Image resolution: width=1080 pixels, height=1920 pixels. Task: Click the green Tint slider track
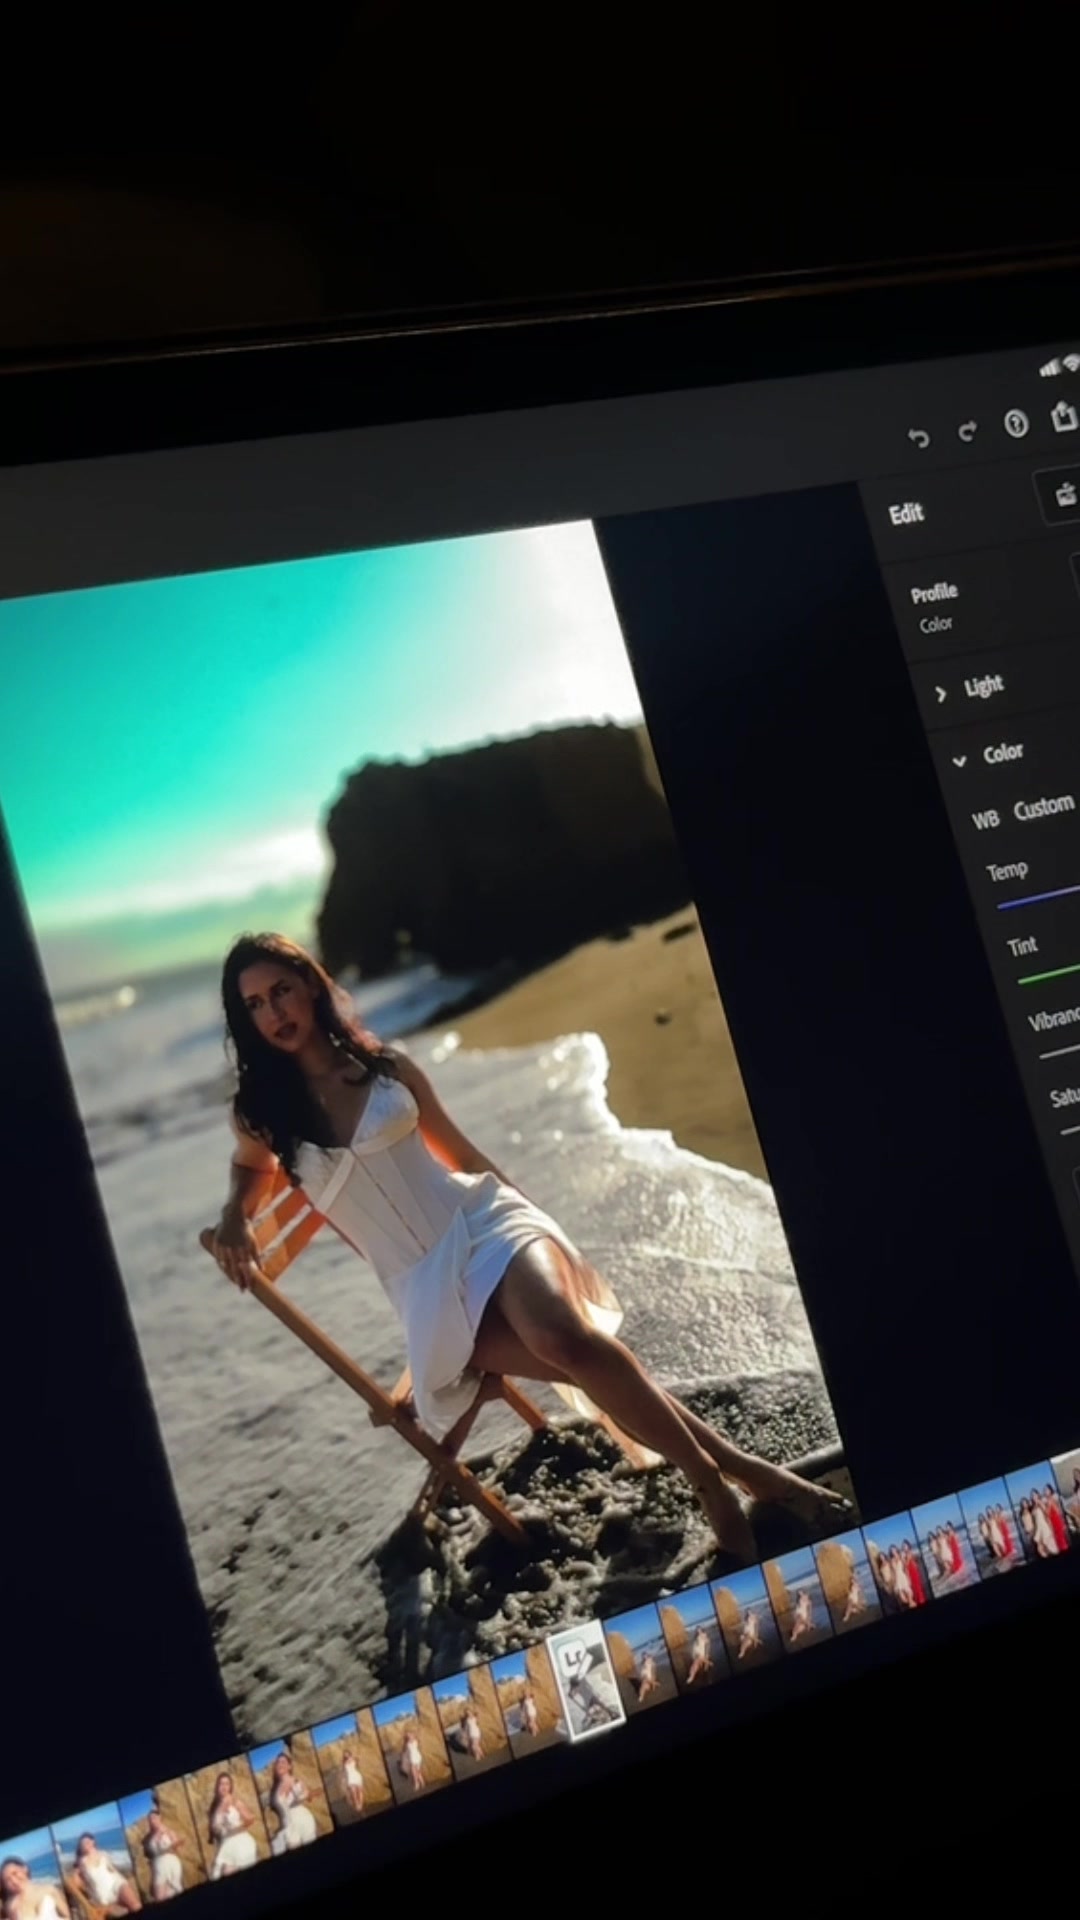[1048, 975]
